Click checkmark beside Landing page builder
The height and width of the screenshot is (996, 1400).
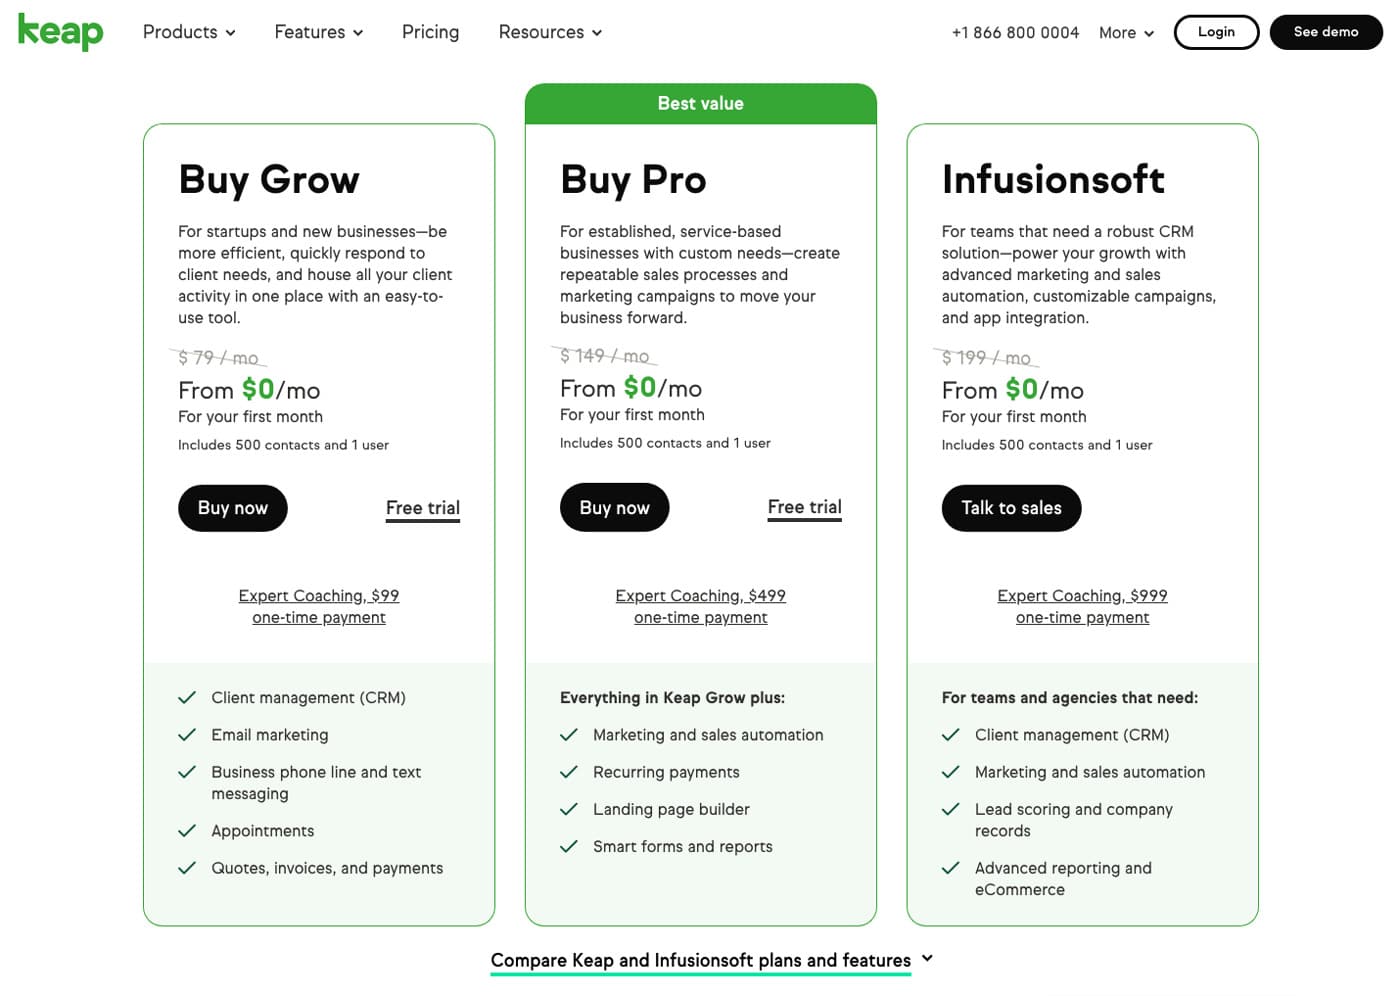tap(569, 809)
